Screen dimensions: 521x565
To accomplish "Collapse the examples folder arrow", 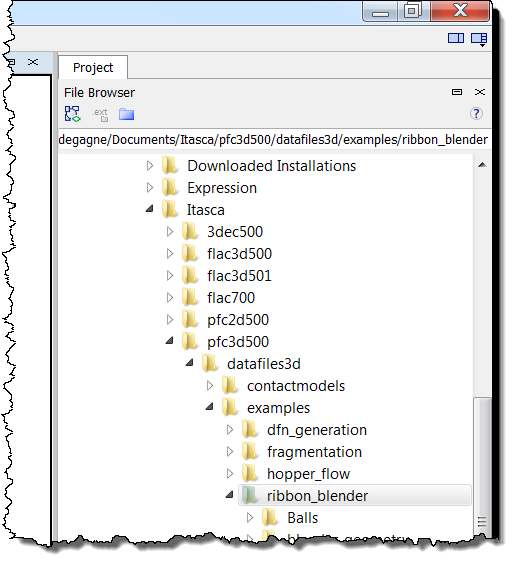I will 209,407.
